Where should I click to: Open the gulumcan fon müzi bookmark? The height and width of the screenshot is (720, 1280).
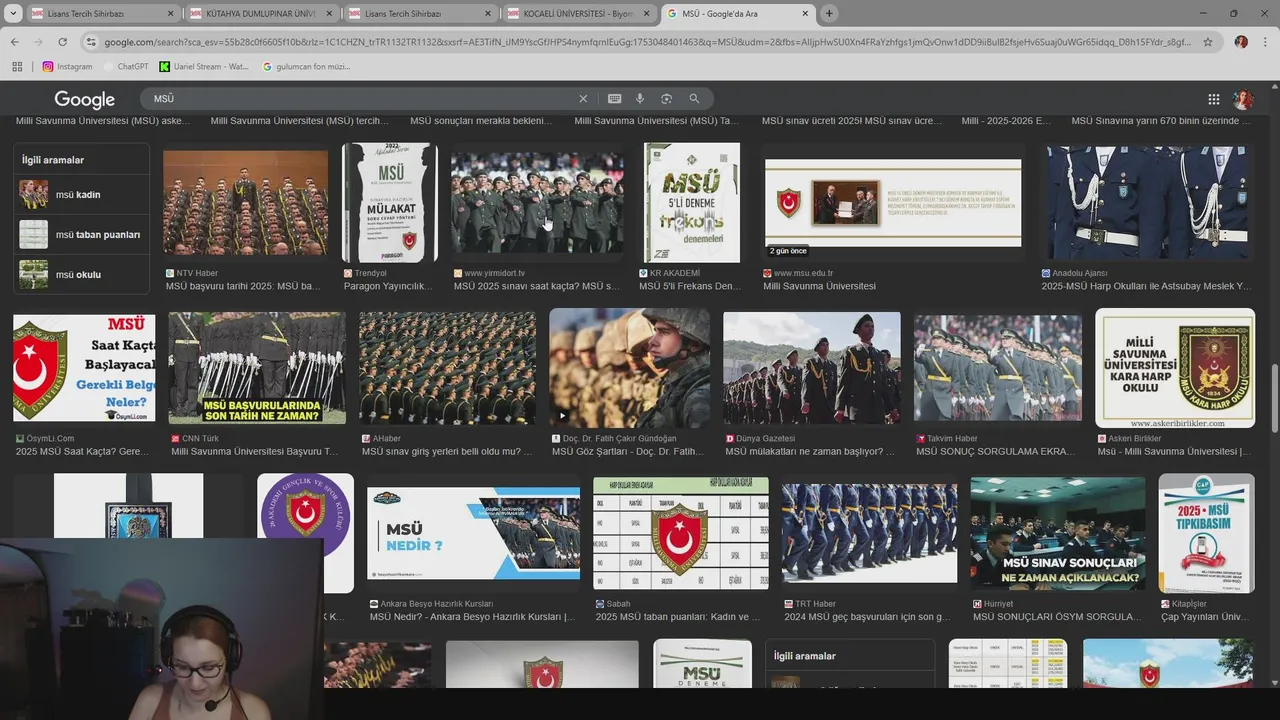306,67
